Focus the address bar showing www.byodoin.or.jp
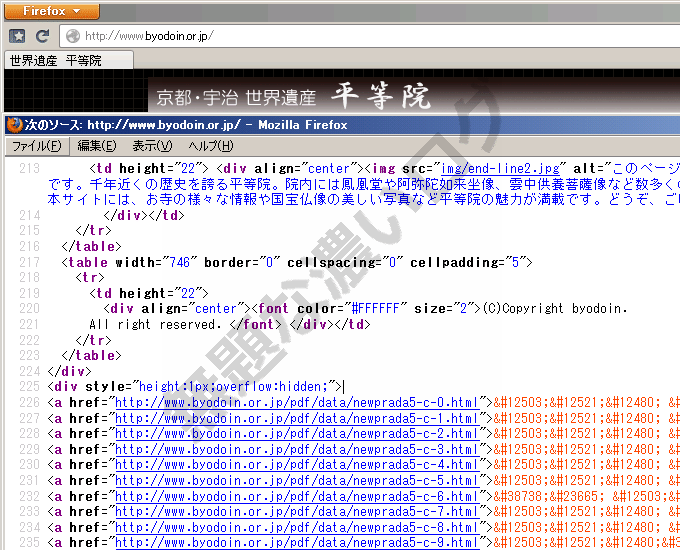Image resolution: width=680 pixels, height=550 pixels. 369,36
